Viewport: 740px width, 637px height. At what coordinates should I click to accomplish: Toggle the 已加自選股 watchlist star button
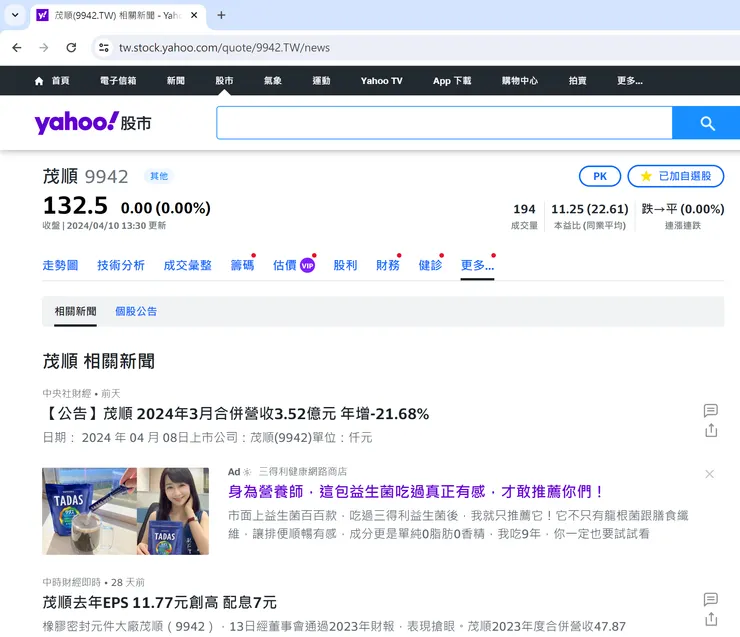point(676,176)
